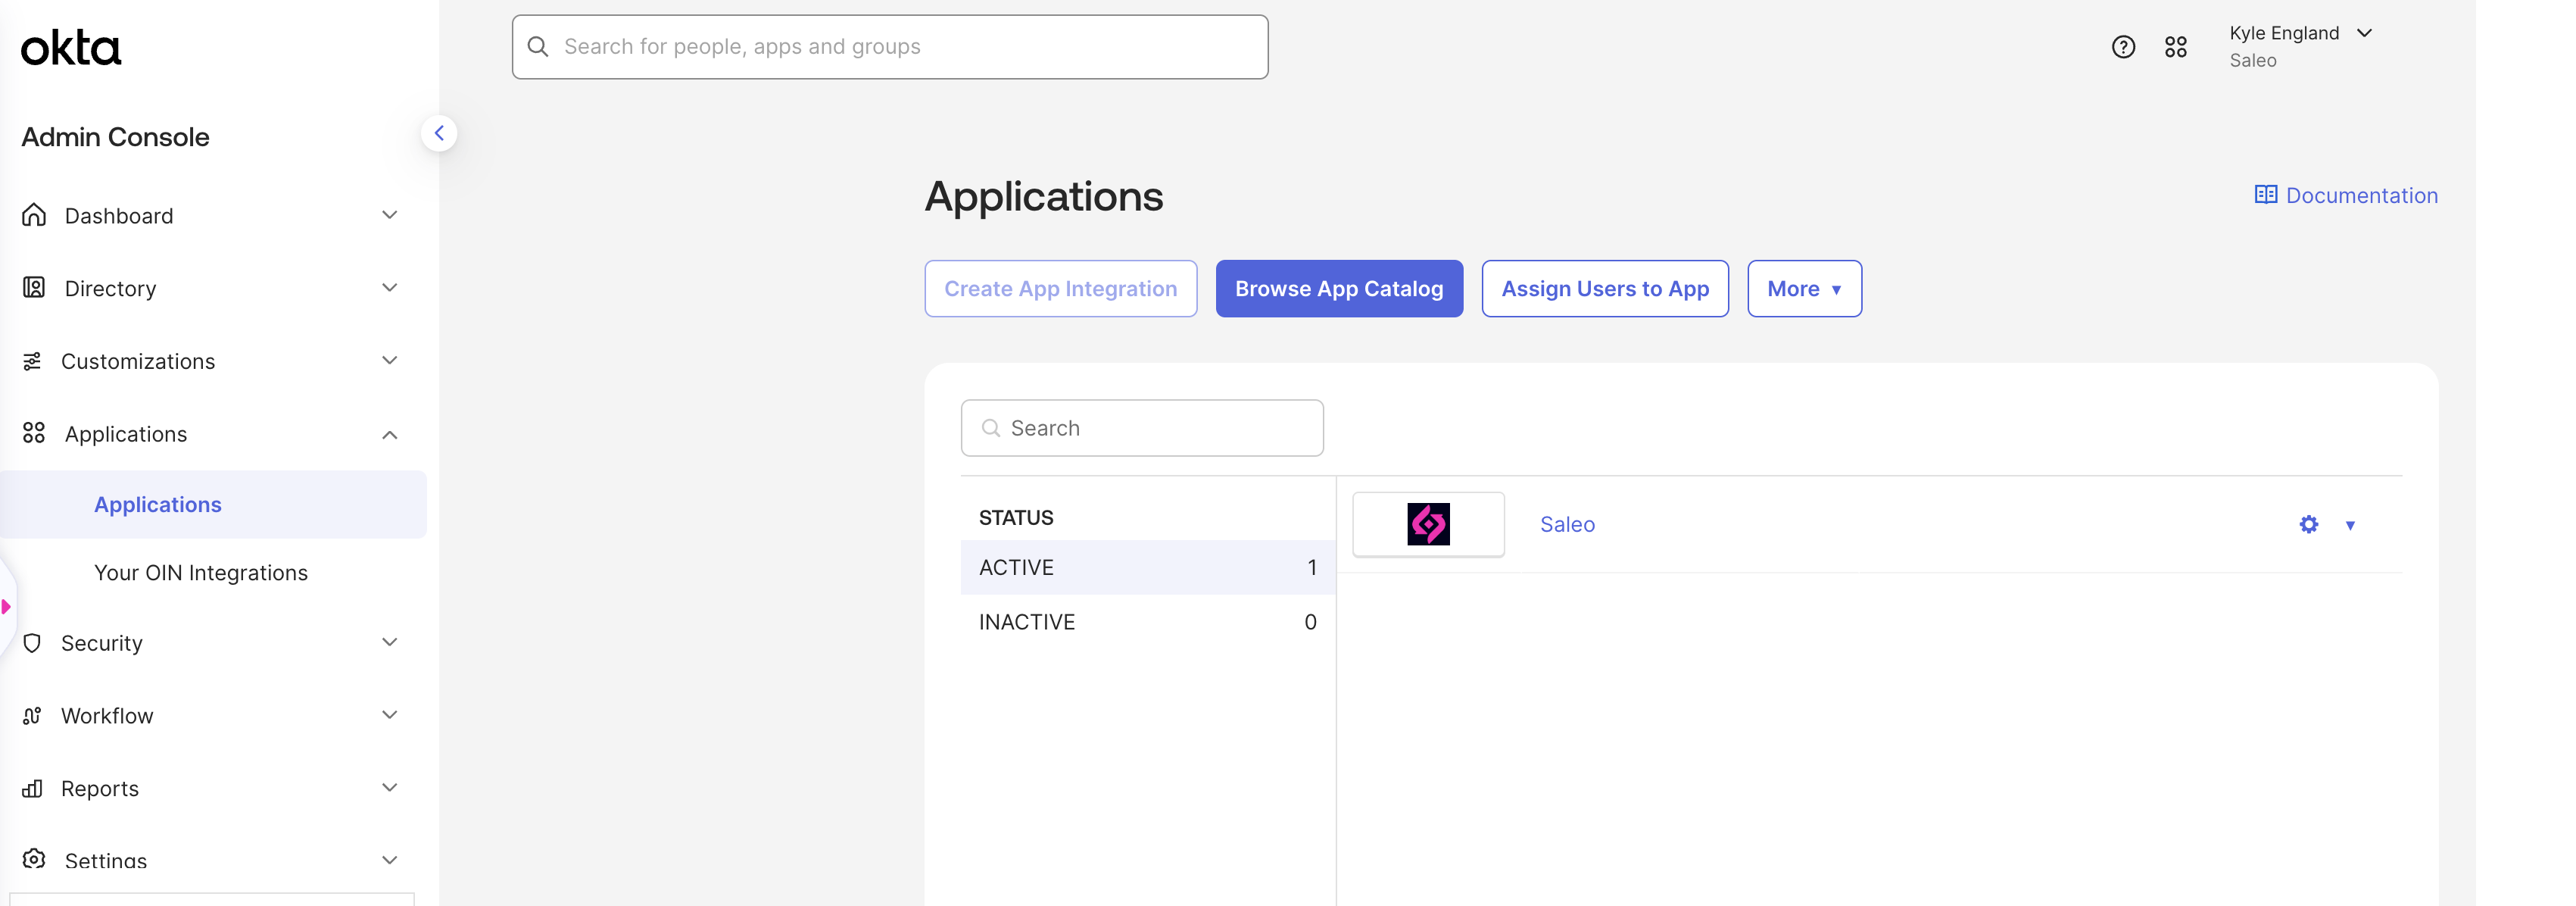This screenshot has height=906, width=2576.
Task: Click the Workflow menu label
Action: point(107,716)
